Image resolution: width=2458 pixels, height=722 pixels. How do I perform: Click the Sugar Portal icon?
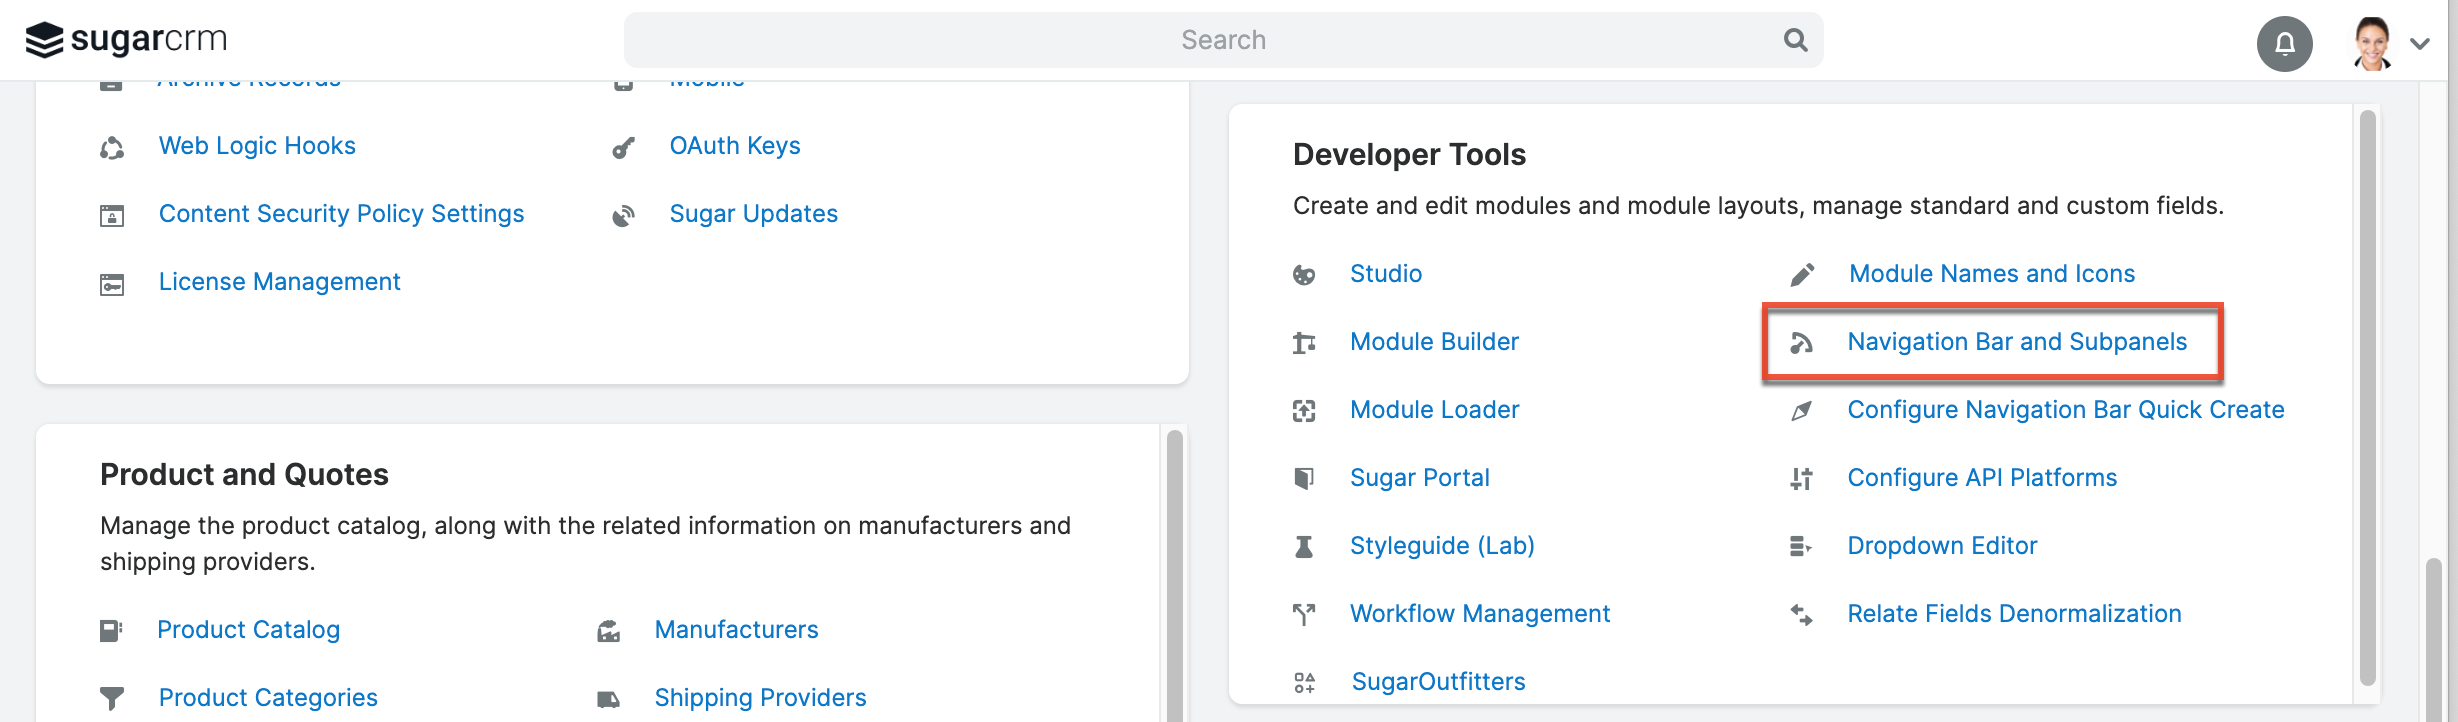coord(1304,479)
